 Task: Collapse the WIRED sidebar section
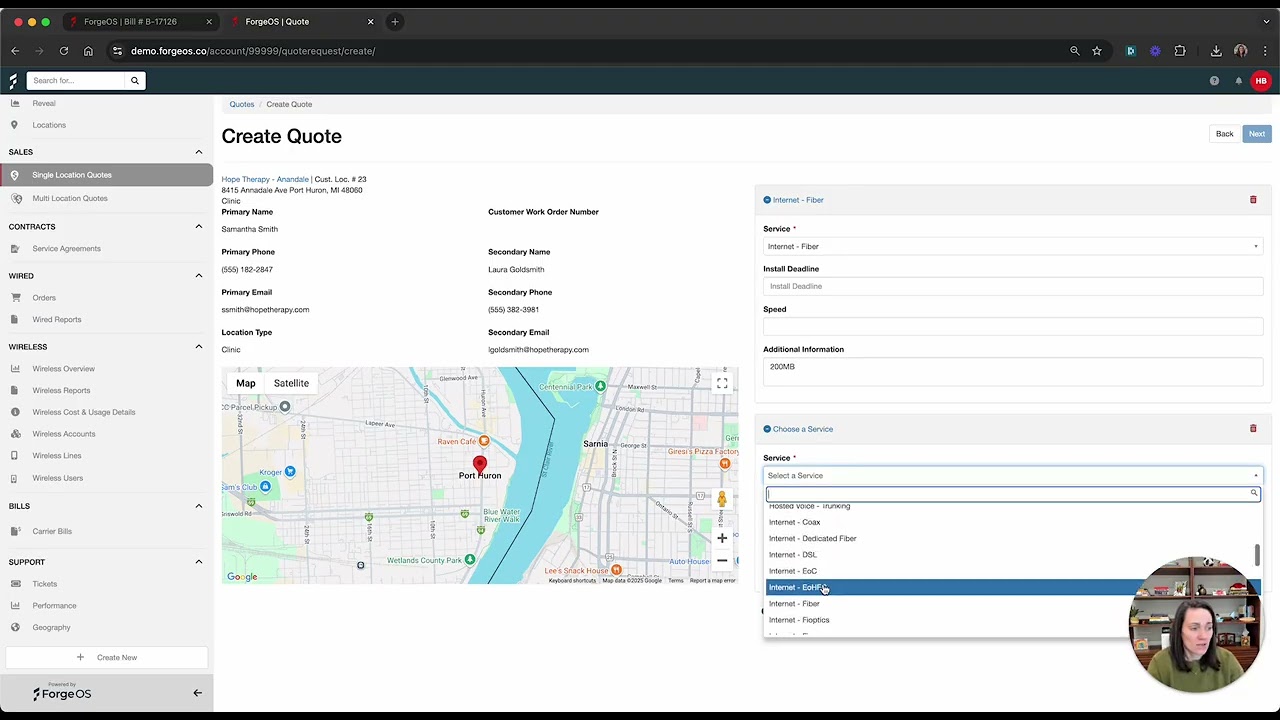[x=199, y=276]
